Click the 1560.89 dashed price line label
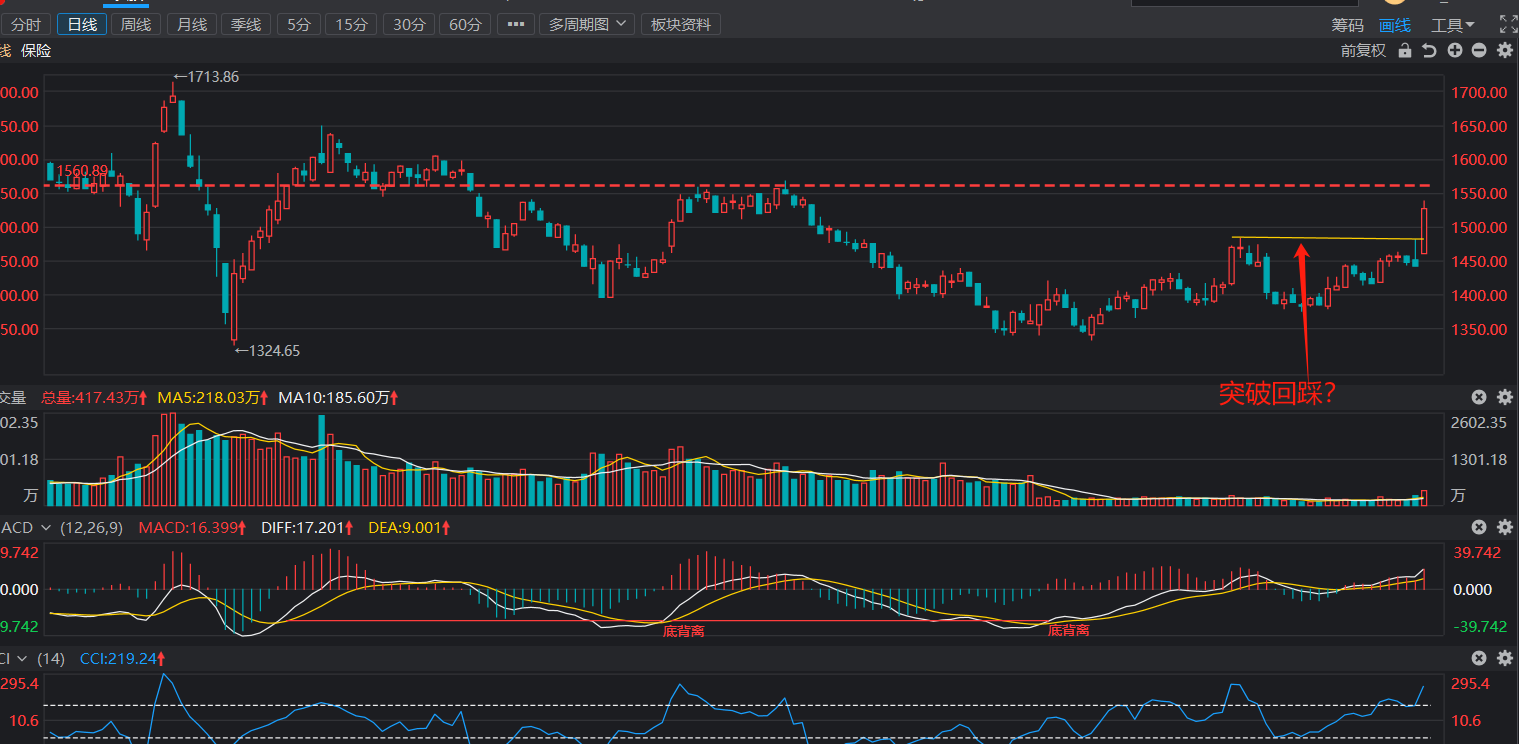This screenshot has width=1519, height=744. pyautogui.click(x=82, y=171)
